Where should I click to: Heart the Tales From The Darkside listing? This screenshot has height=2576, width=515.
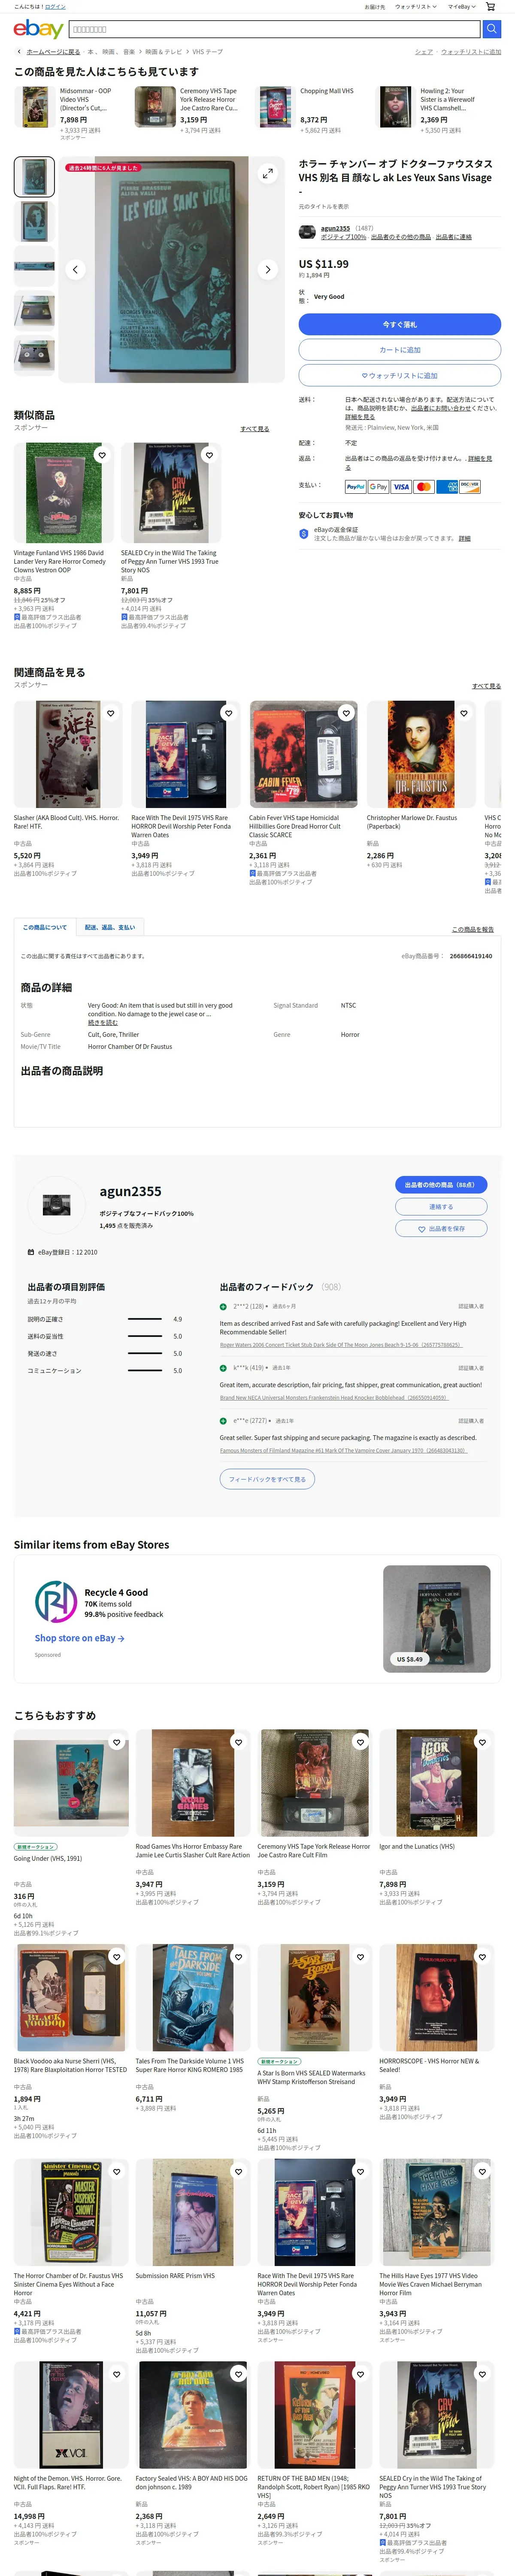pos(238,1957)
